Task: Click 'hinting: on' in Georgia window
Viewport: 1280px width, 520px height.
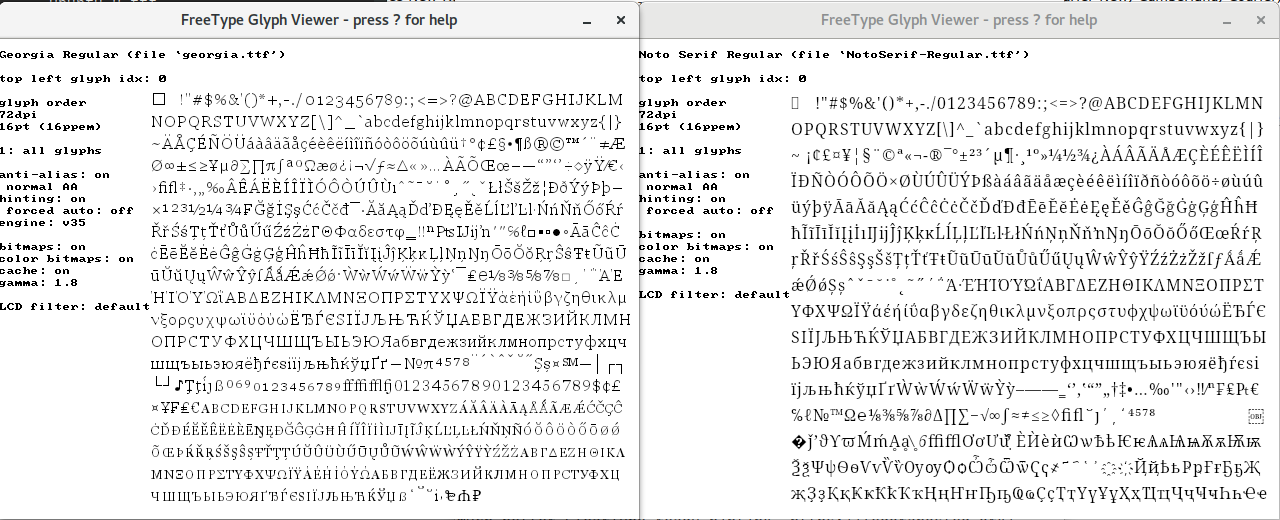Action: click(43, 198)
